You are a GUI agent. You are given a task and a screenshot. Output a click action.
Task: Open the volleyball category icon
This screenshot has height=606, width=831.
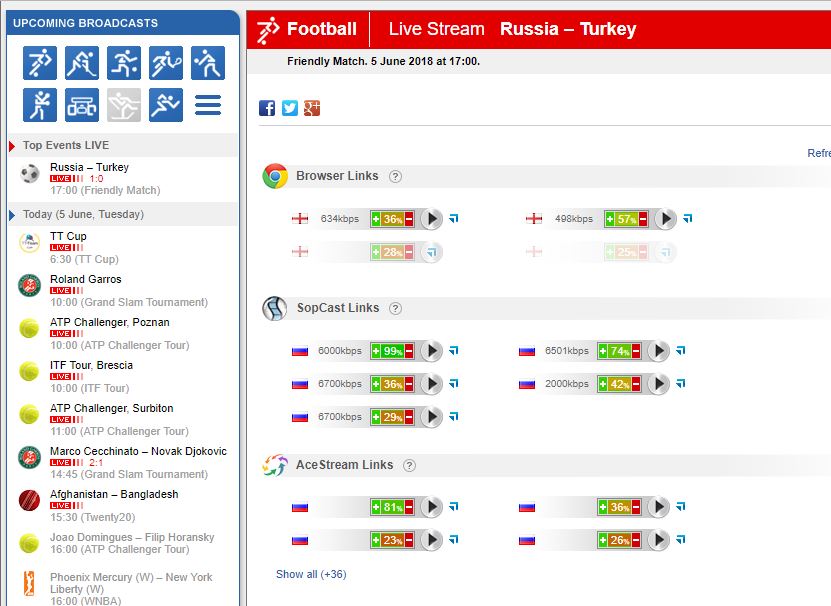pyautogui.click(x=208, y=63)
